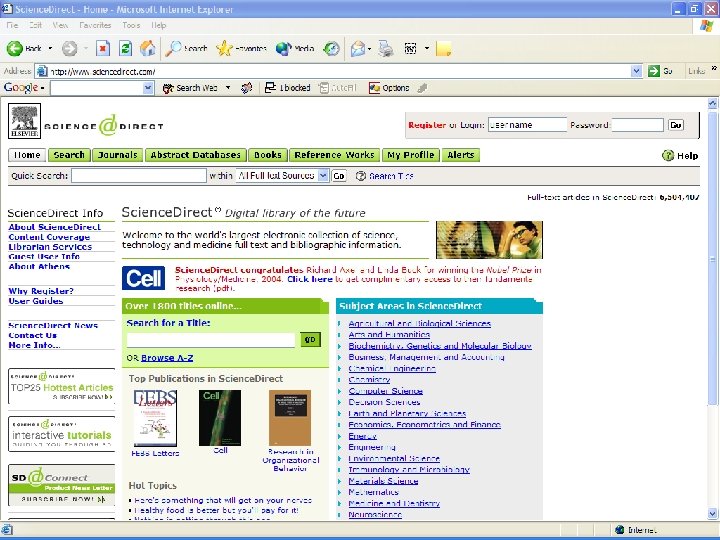Click the Interactive Tutorials banner
Image resolution: width=720 pixels, height=540 pixels.
click(62, 434)
